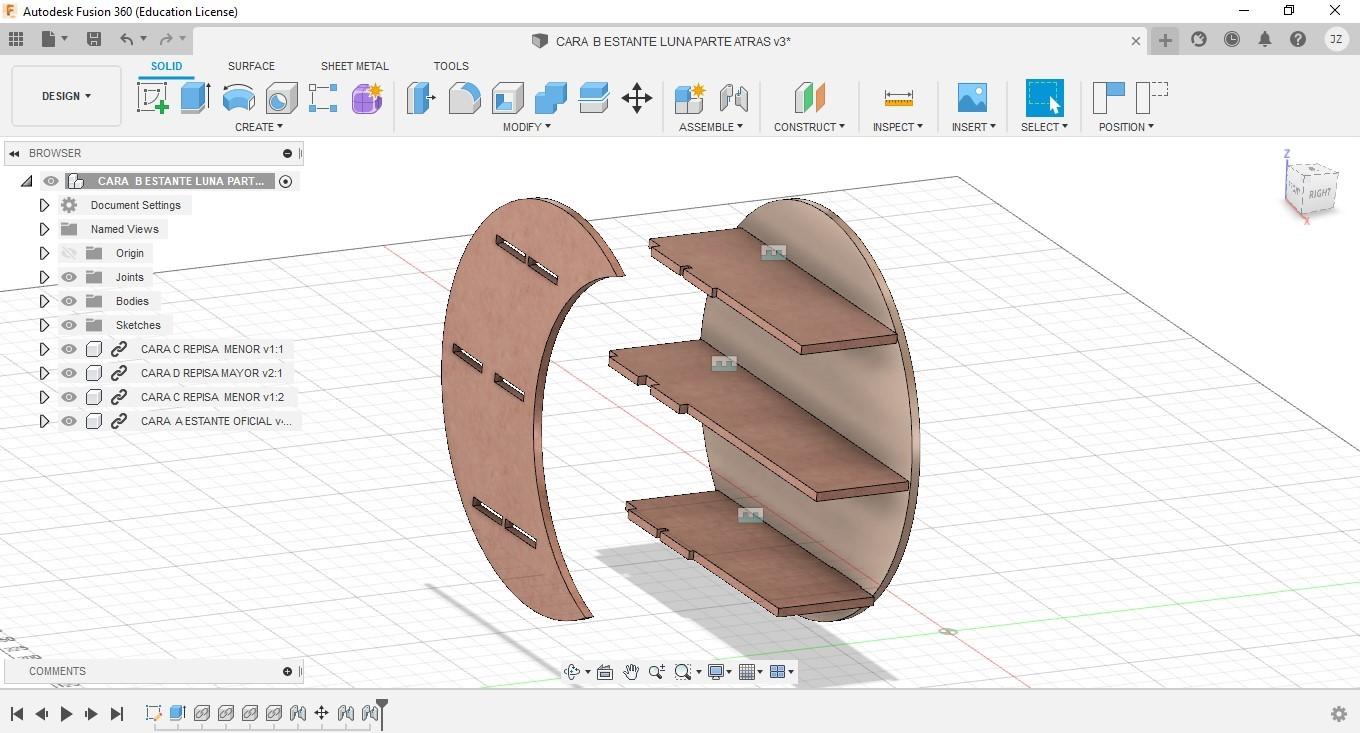Select the Joint tool

[733, 98]
